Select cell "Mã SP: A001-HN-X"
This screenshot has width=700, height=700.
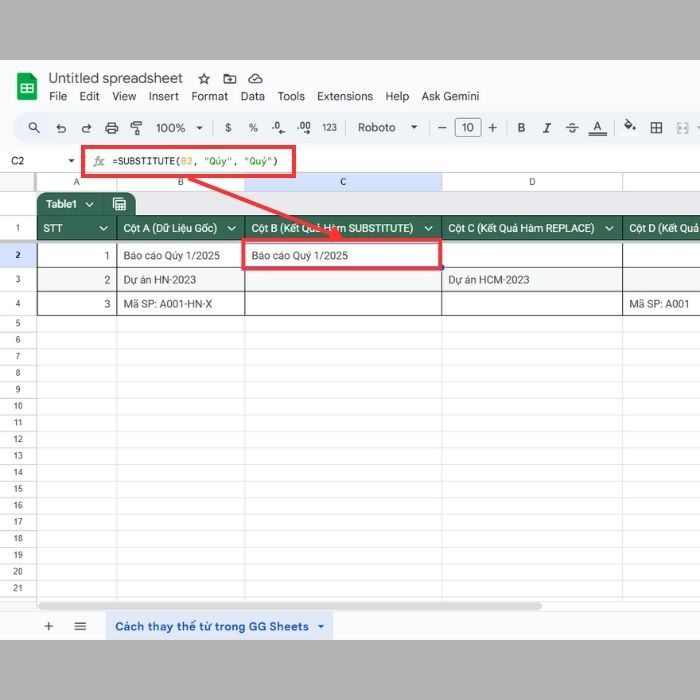(180, 304)
